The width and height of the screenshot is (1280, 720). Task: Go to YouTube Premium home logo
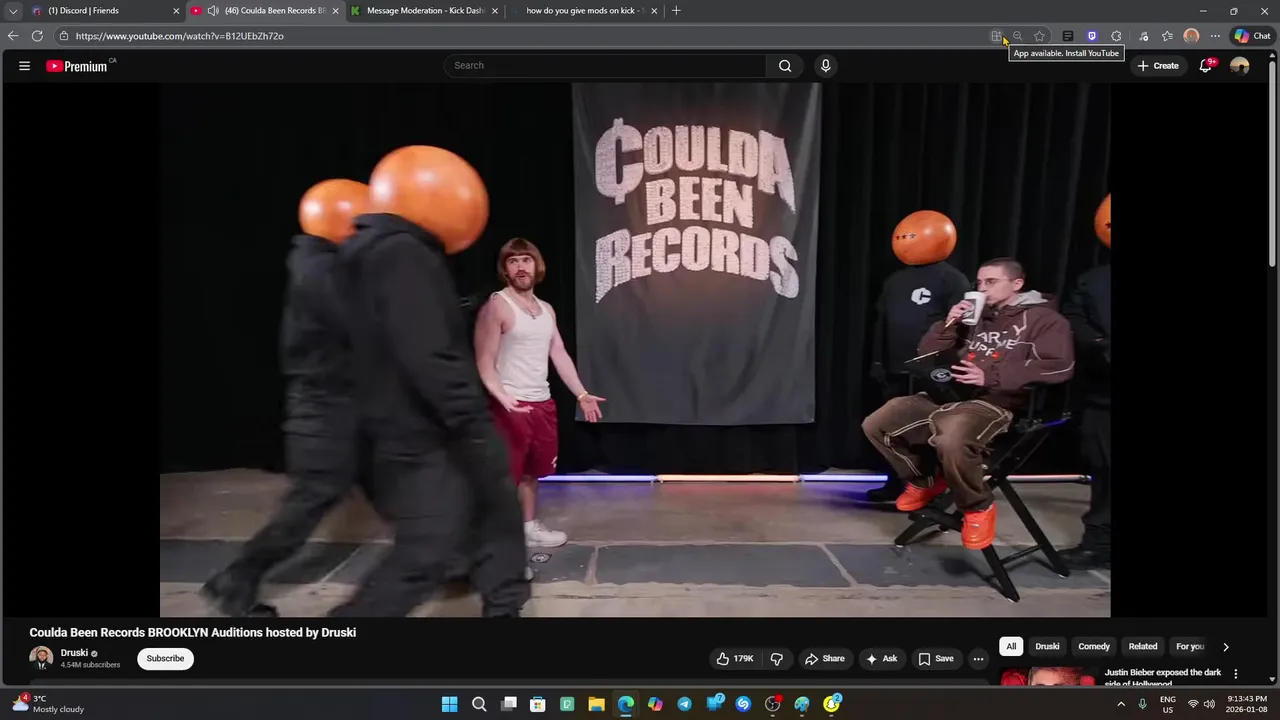pyautogui.click(x=77, y=66)
